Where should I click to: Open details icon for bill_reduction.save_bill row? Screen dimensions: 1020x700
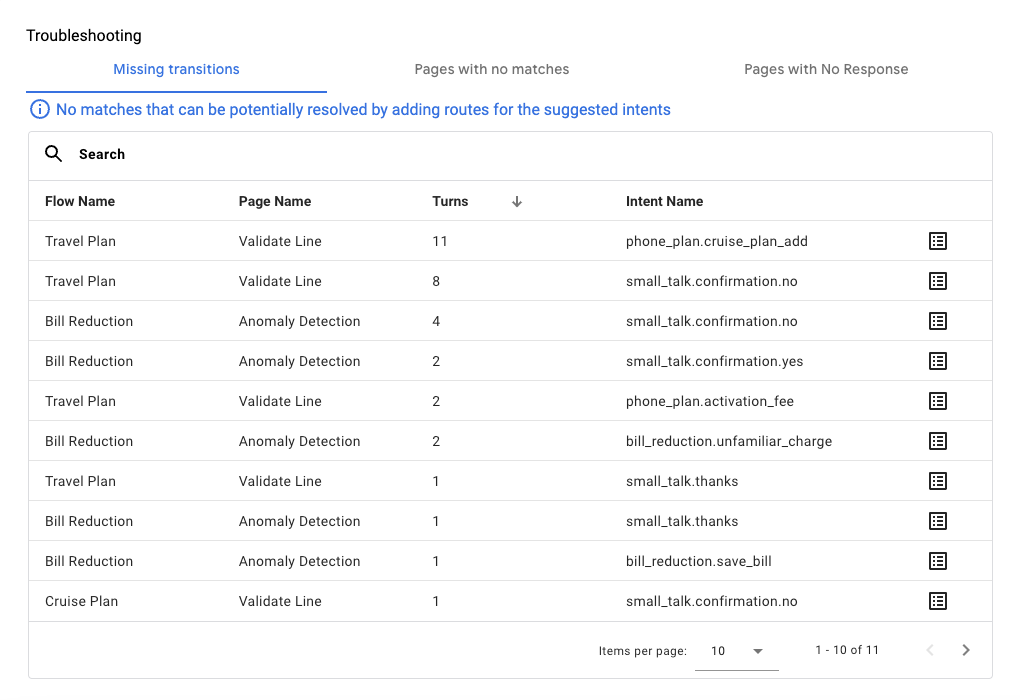(937, 561)
